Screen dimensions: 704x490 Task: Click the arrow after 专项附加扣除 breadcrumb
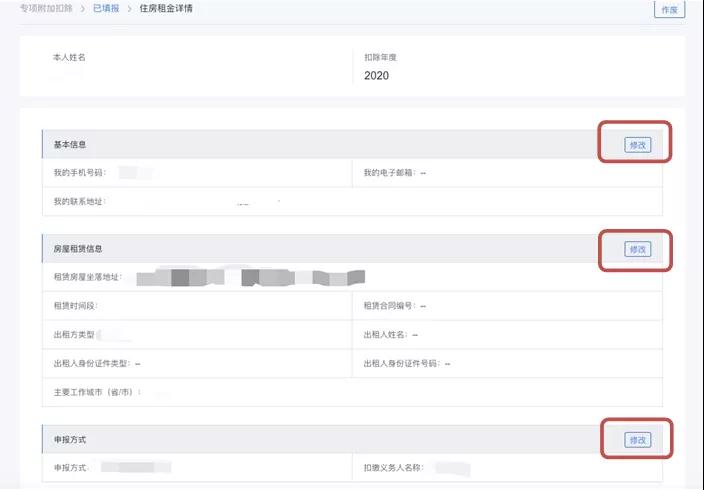pyautogui.click(x=83, y=8)
